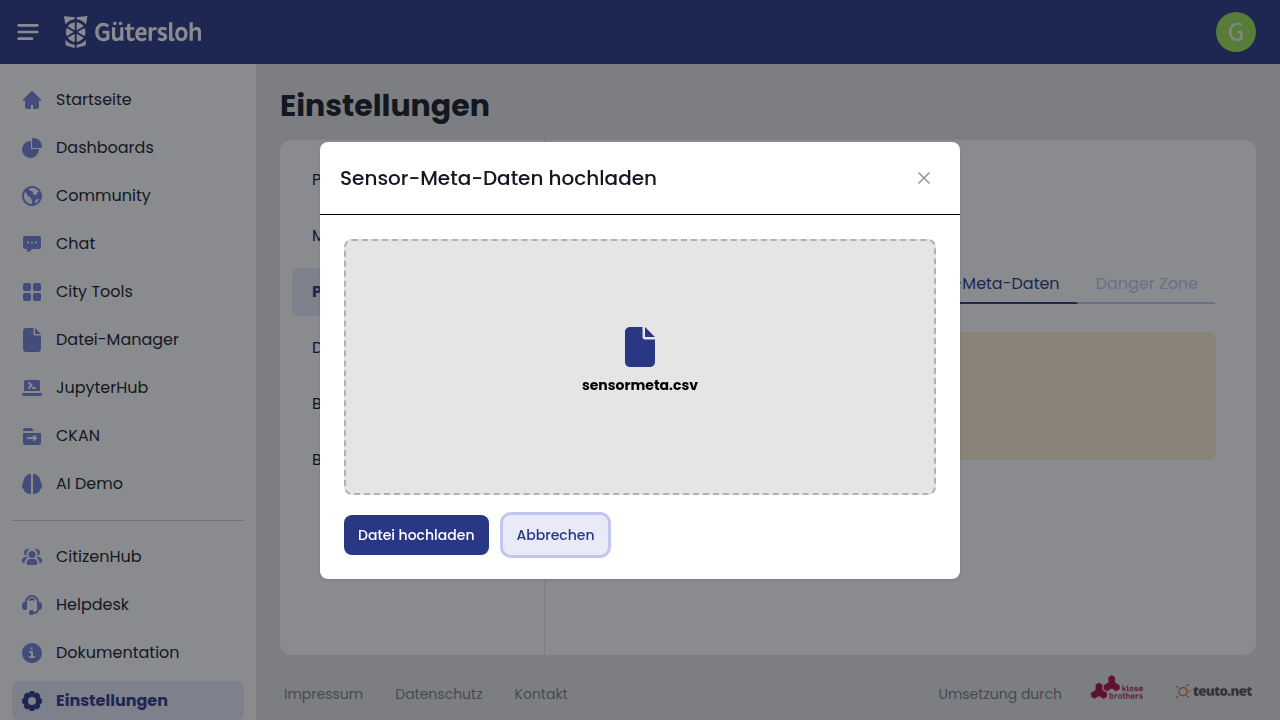Open Dashboards via pie chart icon
The image size is (1280, 720).
[x=32, y=148]
